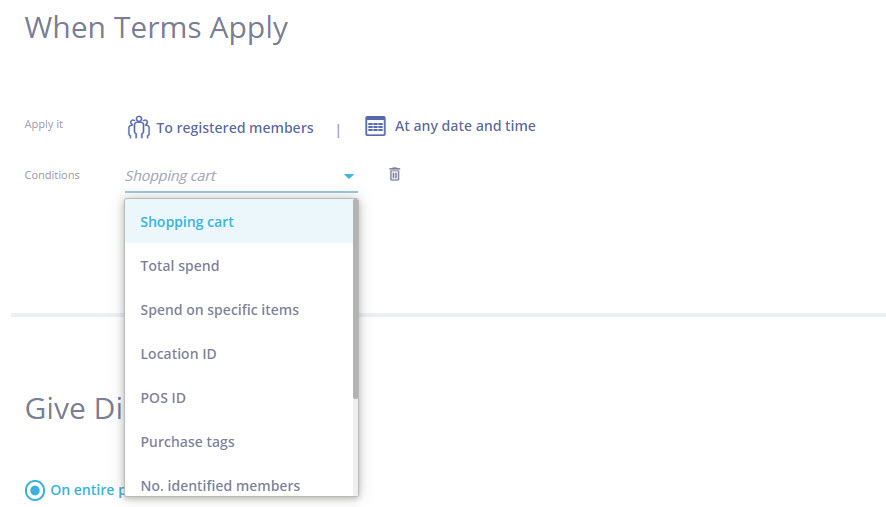Screen dimensions: 886x507
Task: Select POS ID condition
Action: [x=239, y=398]
